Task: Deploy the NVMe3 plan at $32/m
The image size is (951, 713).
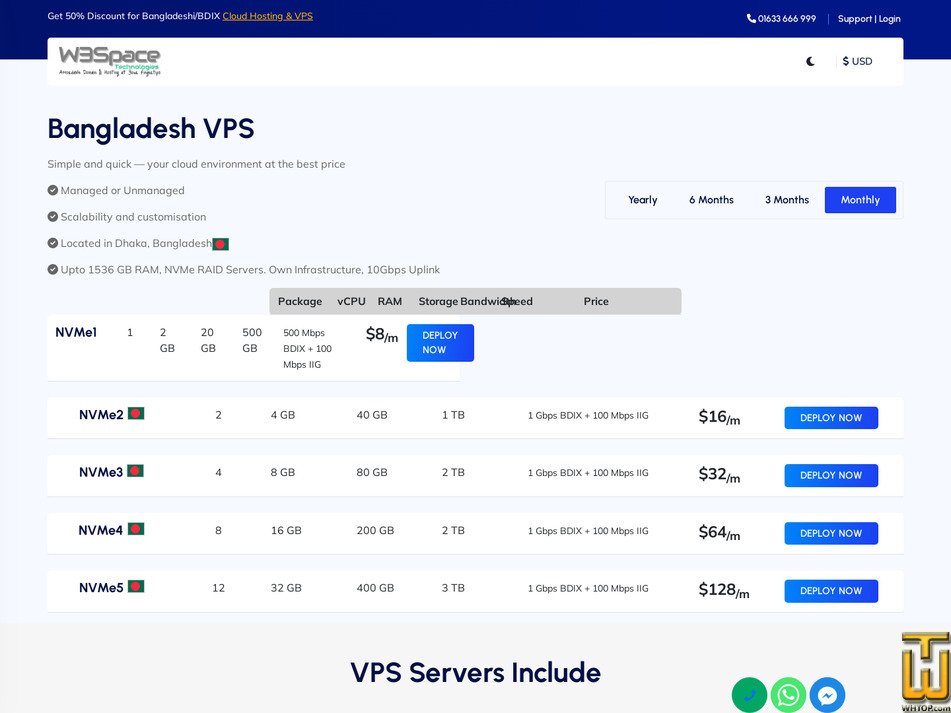Action: [831, 475]
